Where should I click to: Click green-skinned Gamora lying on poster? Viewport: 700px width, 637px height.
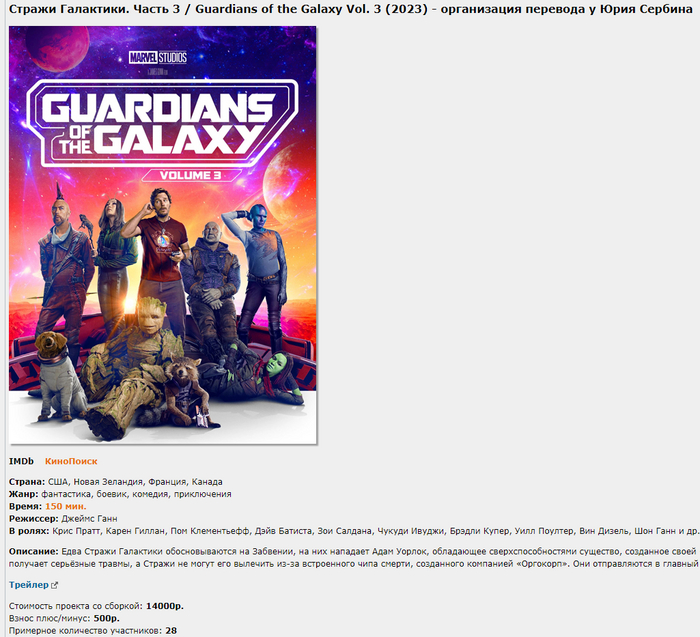[x=259, y=373]
